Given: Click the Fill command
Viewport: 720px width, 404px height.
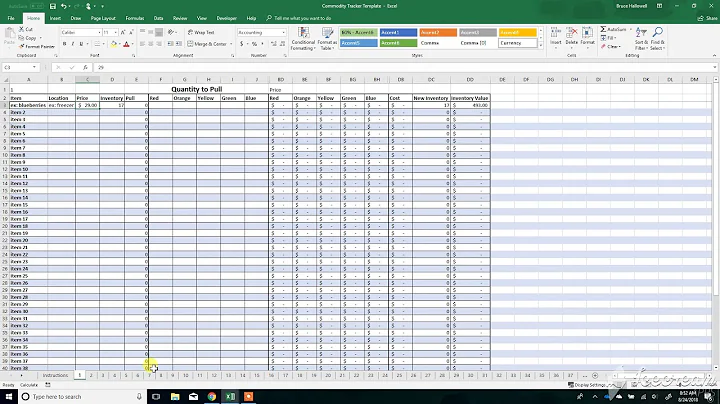Looking at the screenshot, I should coord(609,38).
